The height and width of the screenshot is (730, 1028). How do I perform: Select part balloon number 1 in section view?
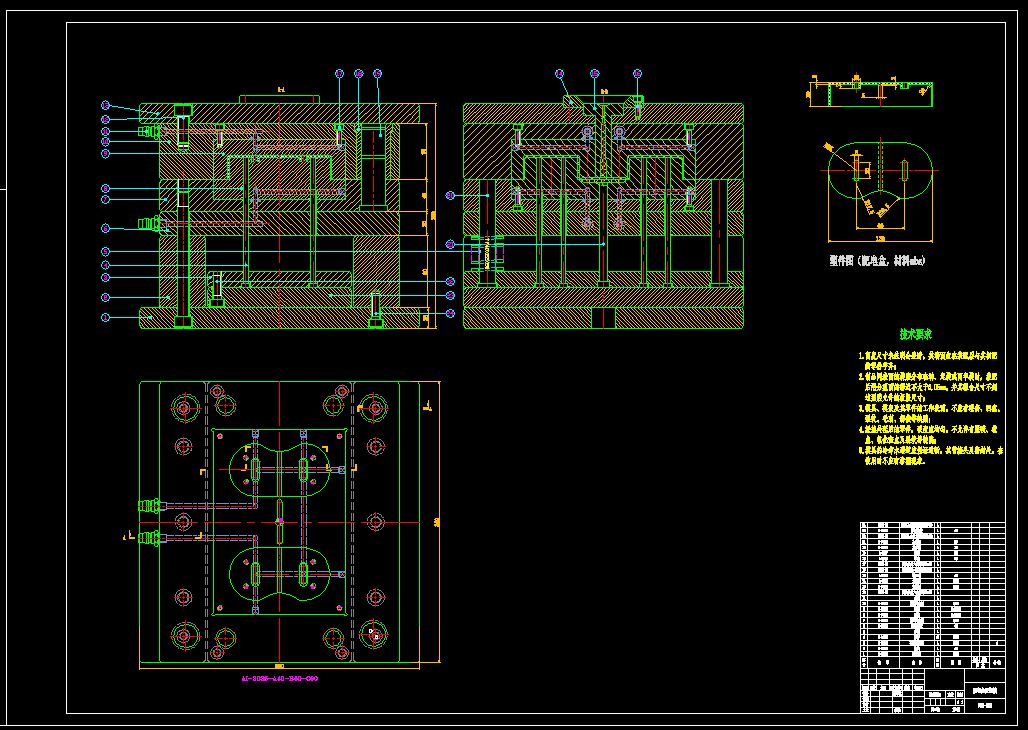[104, 317]
